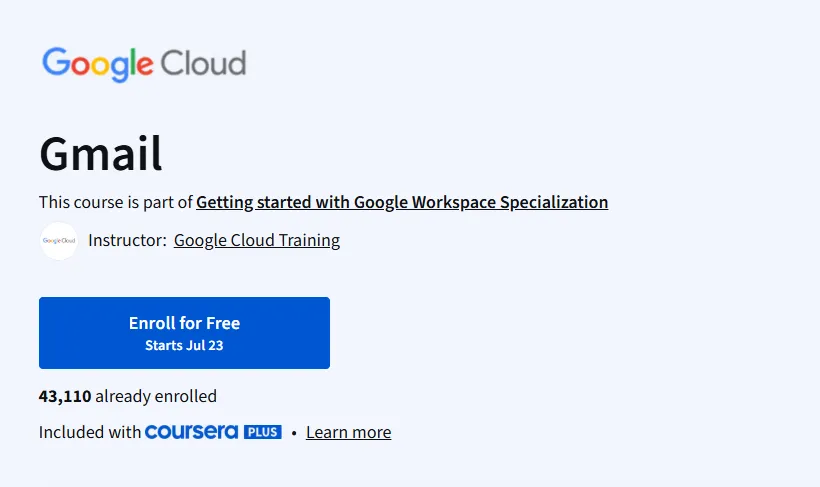The image size is (820, 487).
Task: Click the Included with text
Action: [x=90, y=432]
